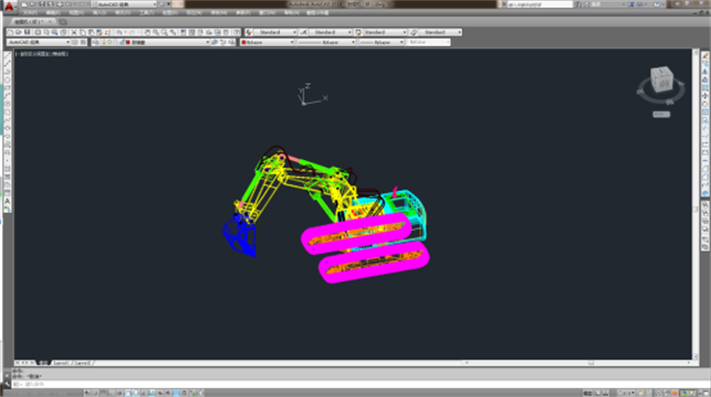
Task: Open the Dimension Style manager icon
Action: (x=304, y=32)
